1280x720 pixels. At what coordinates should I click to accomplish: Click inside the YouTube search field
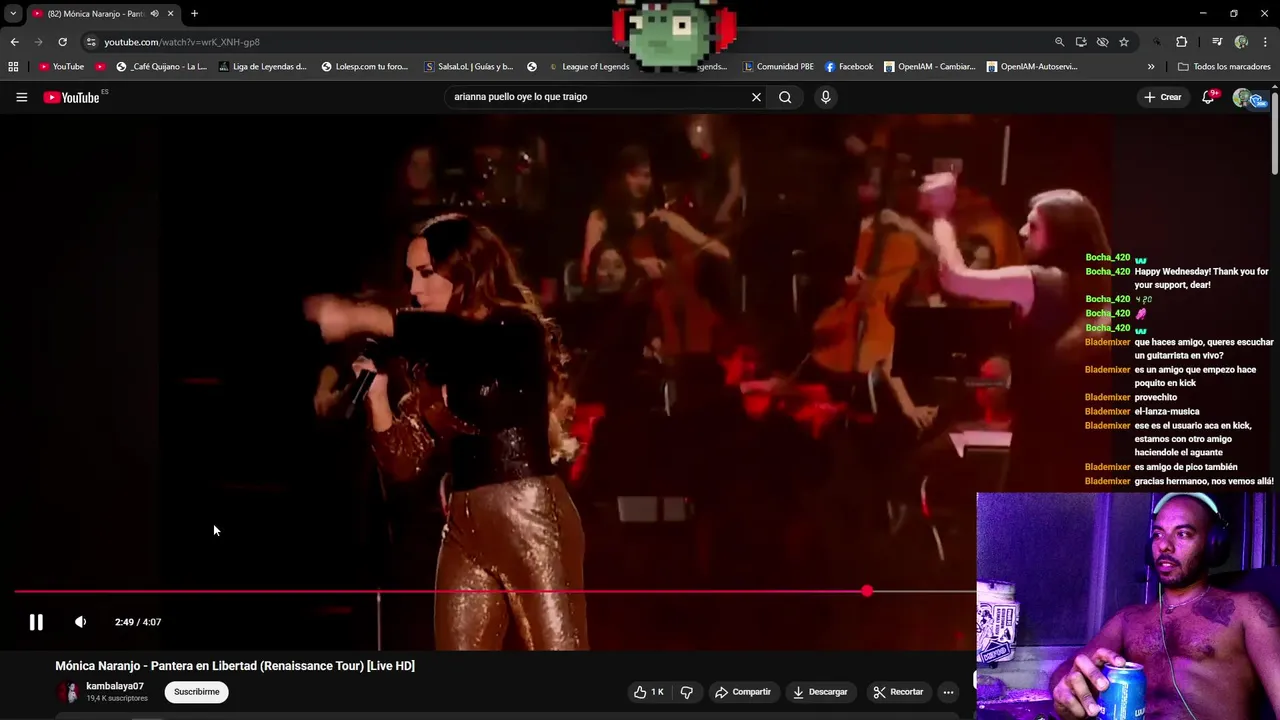tap(598, 97)
